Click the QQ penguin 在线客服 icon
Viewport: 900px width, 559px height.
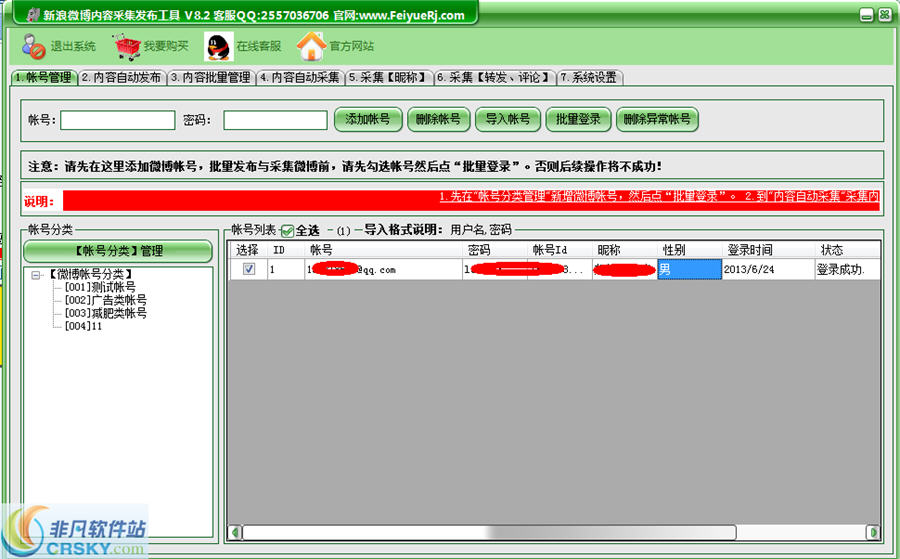[x=219, y=46]
